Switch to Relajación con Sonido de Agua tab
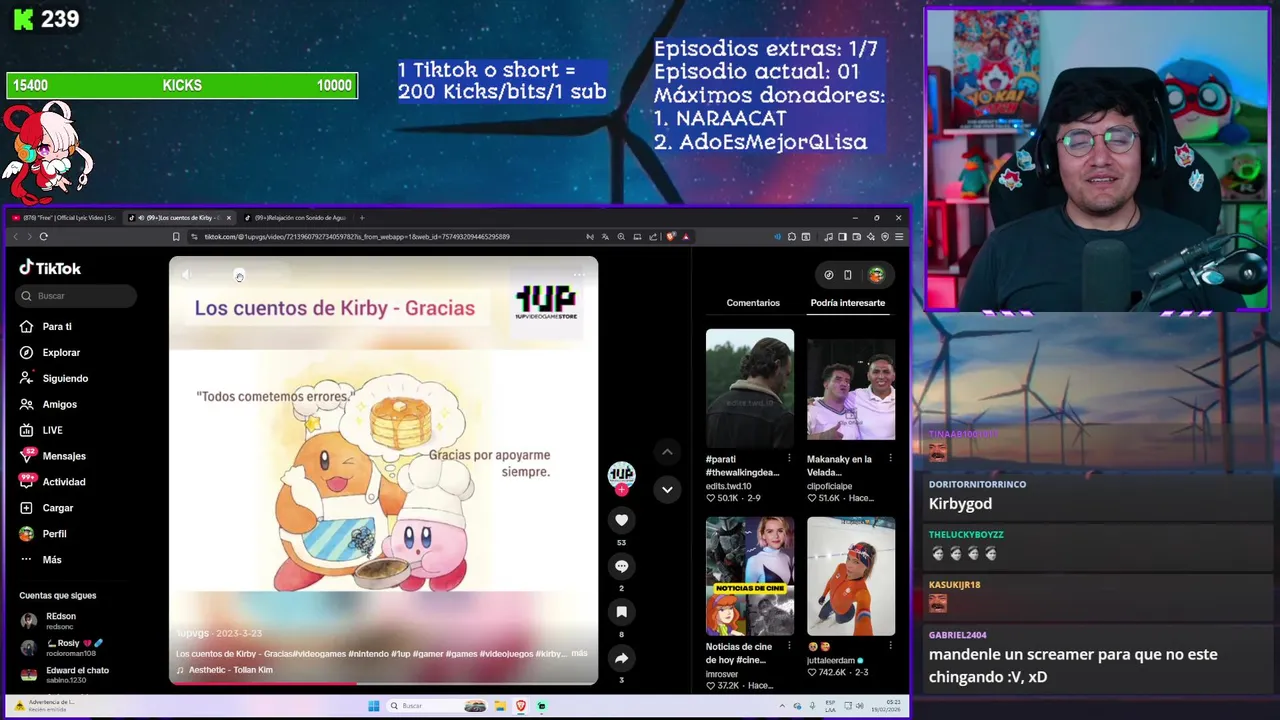1280x720 pixels. [297, 218]
